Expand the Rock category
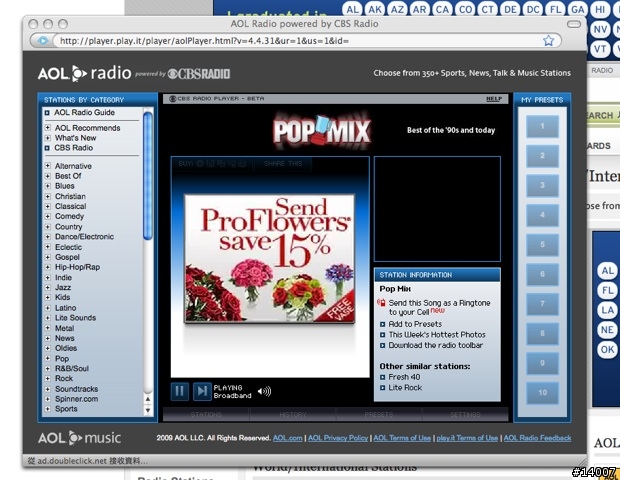 coord(47,378)
